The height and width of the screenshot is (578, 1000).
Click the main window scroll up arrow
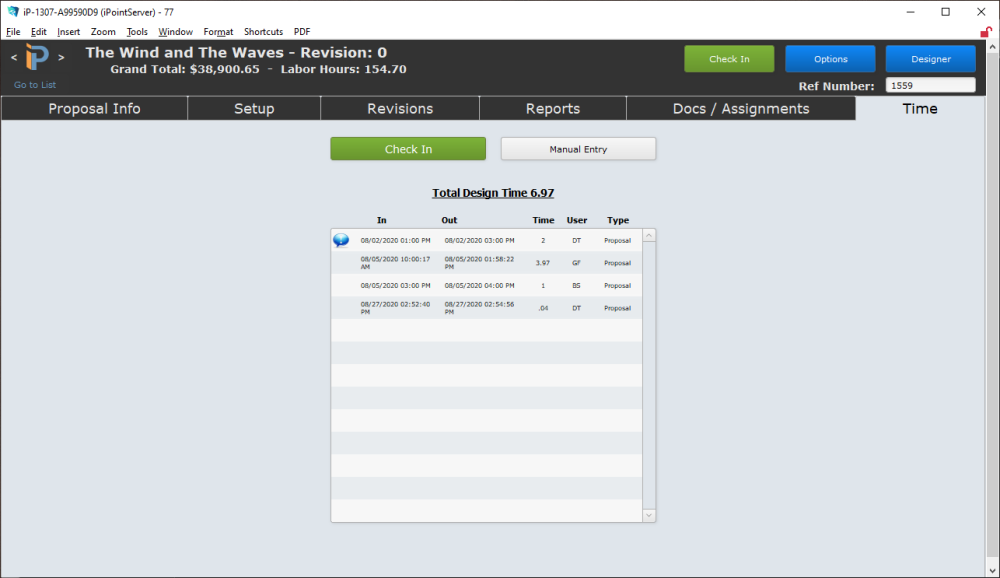coord(992,47)
